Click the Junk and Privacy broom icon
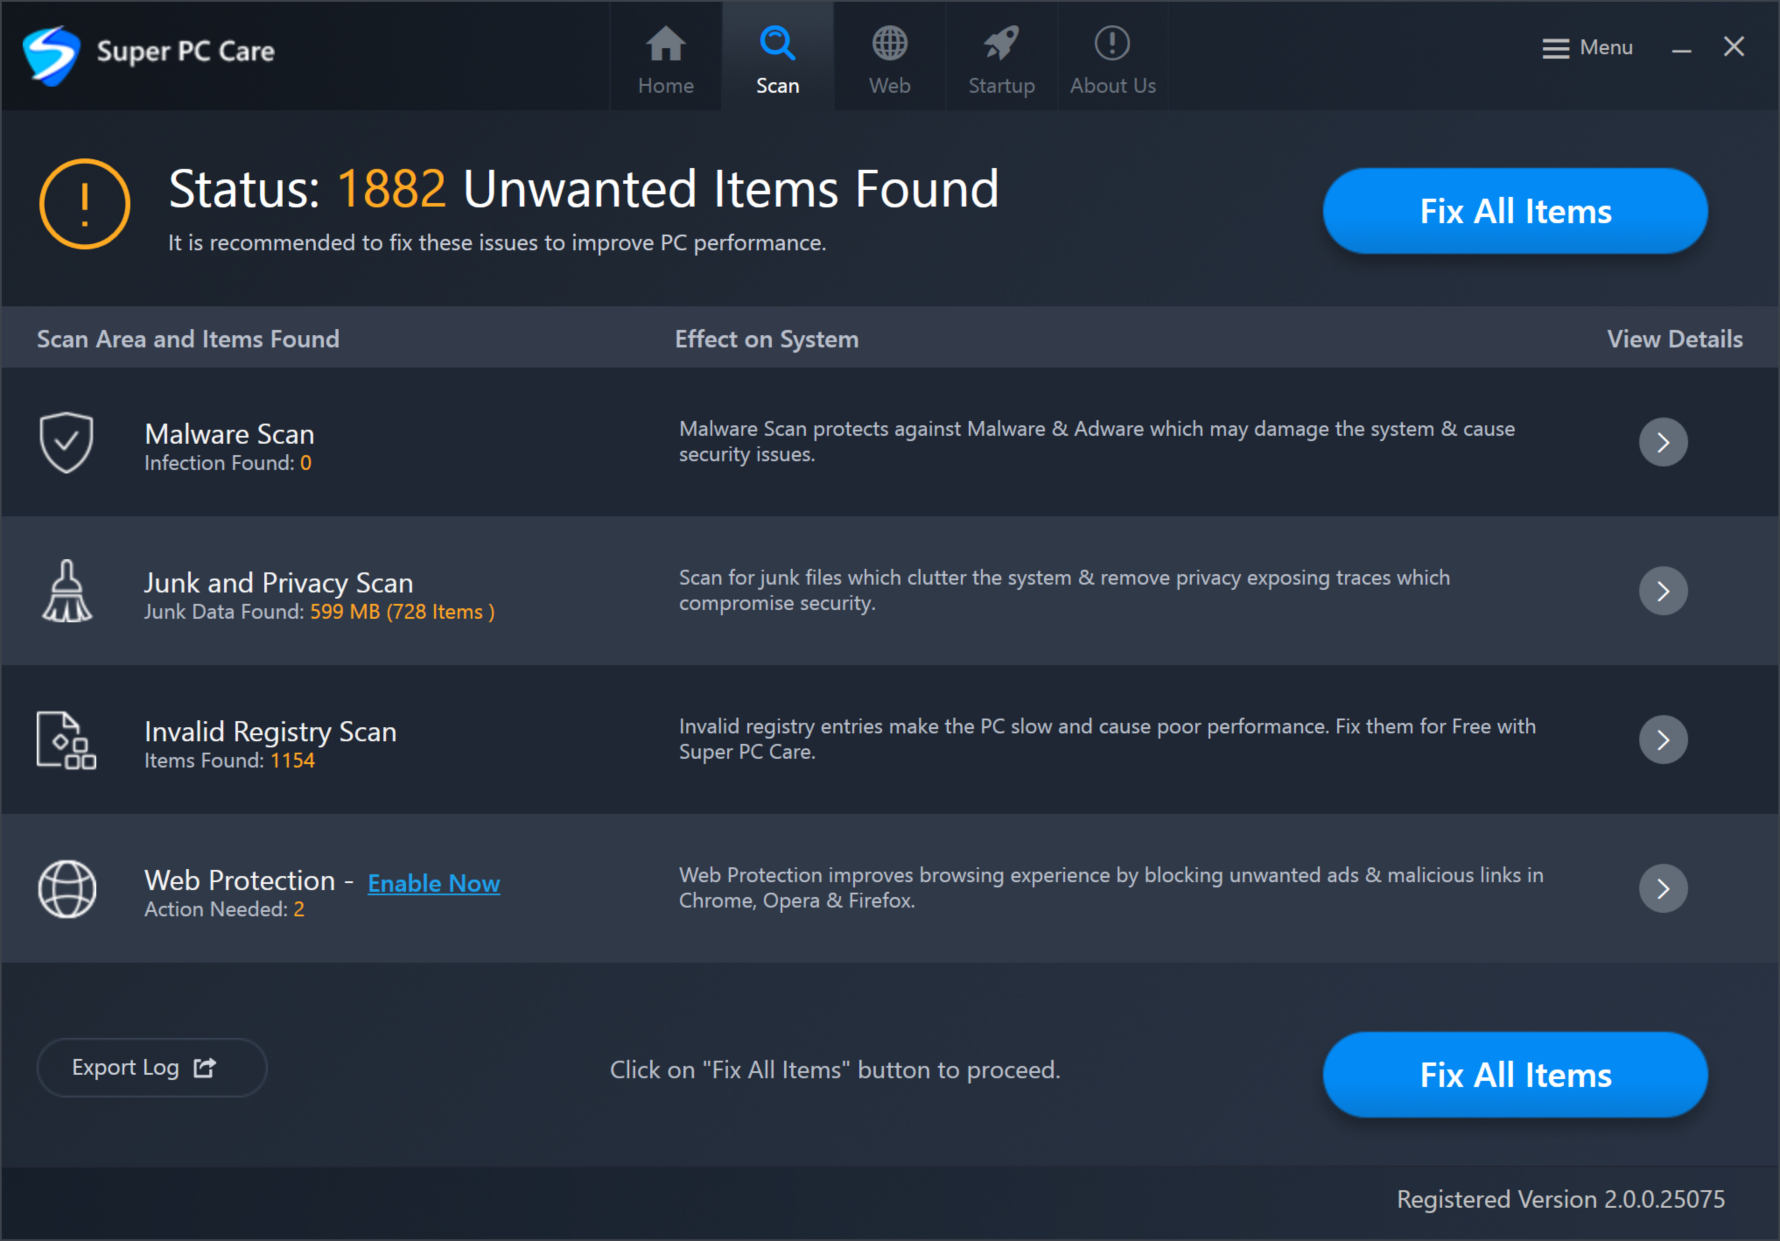 [67, 591]
